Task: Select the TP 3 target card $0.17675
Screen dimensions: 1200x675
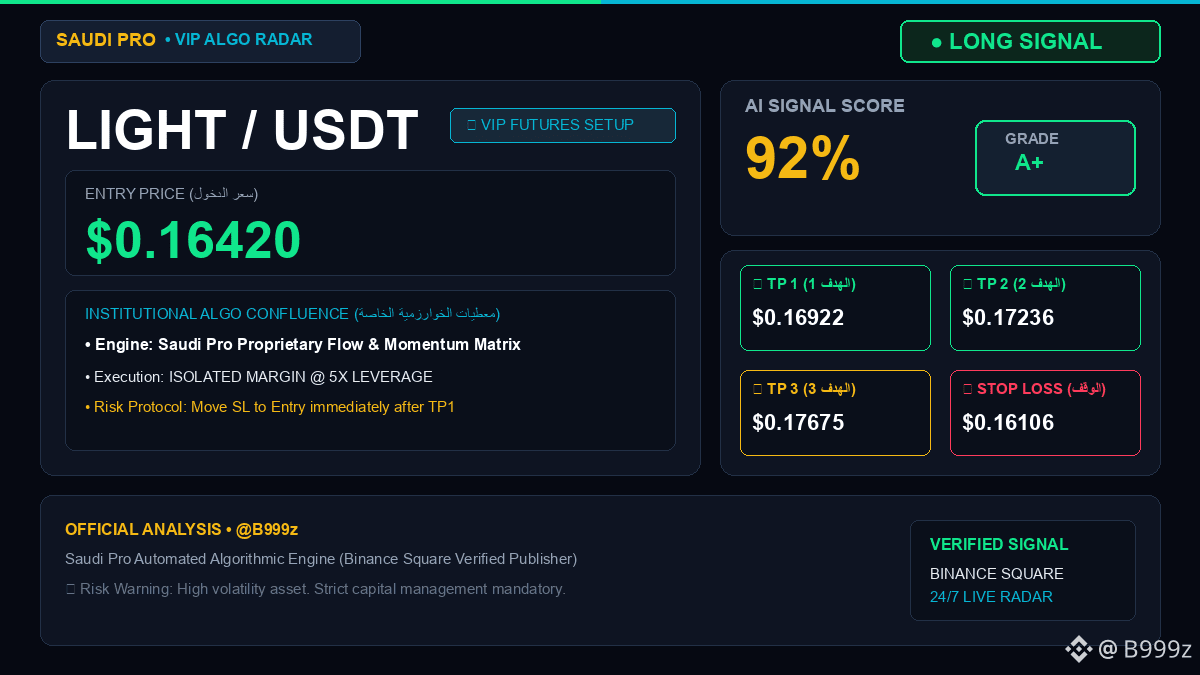Action: pyautogui.click(x=835, y=413)
